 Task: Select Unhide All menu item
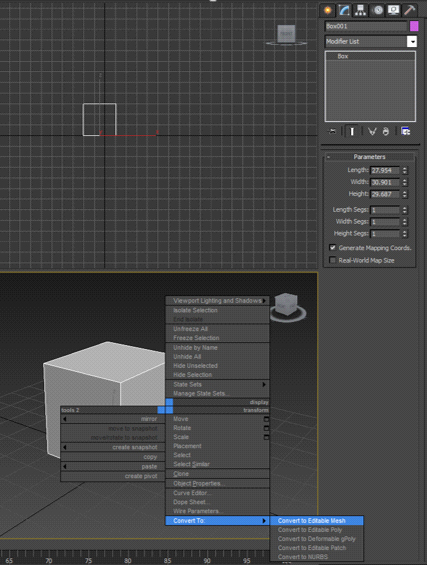click(217, 357)
